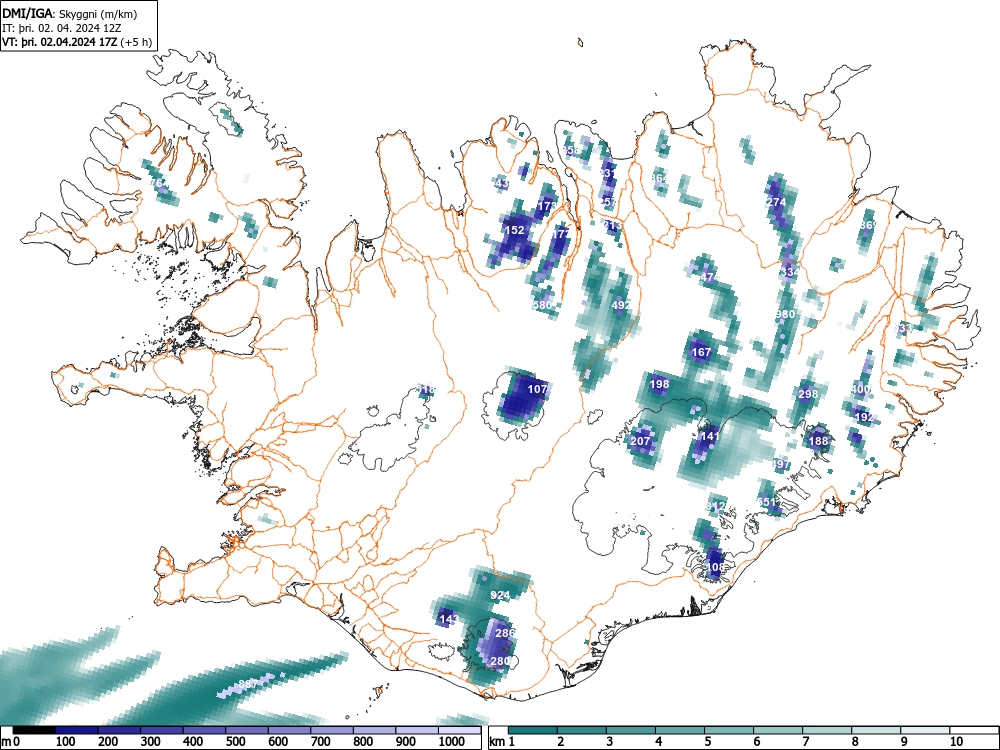Click the visibility value 580 on the map
This screenshot has width=1000, height=750.
tap(542, 305)
